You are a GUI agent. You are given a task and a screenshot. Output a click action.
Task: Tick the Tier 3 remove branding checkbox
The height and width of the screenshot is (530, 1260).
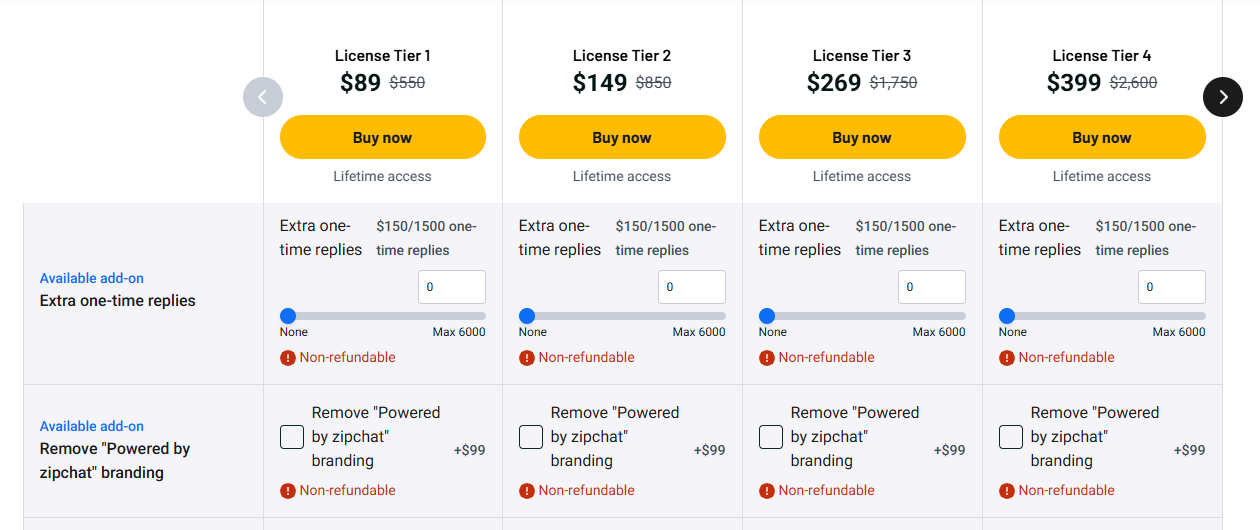pos(771,437)
